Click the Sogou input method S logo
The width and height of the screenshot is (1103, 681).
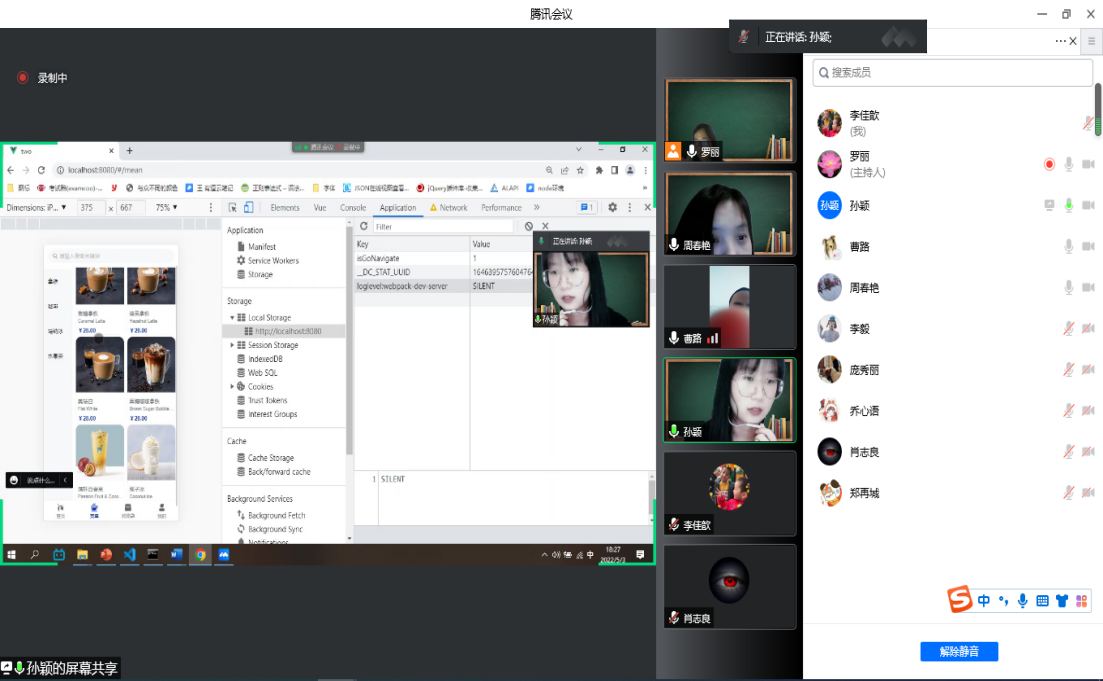(960, 600)
